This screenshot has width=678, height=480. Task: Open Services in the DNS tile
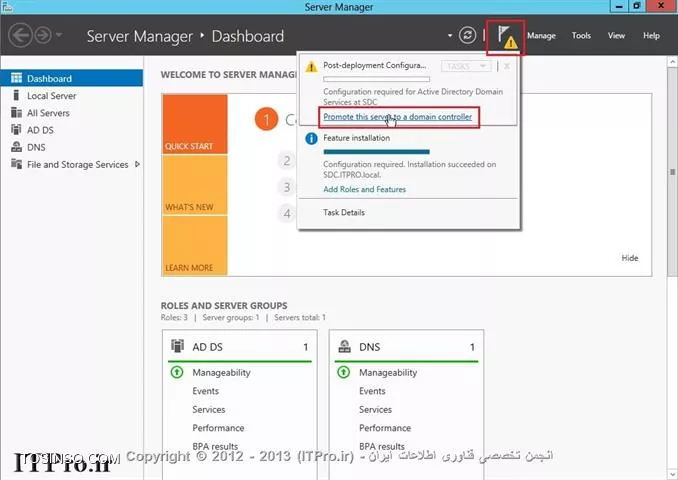pyautogui.click(x=375, y=410)
